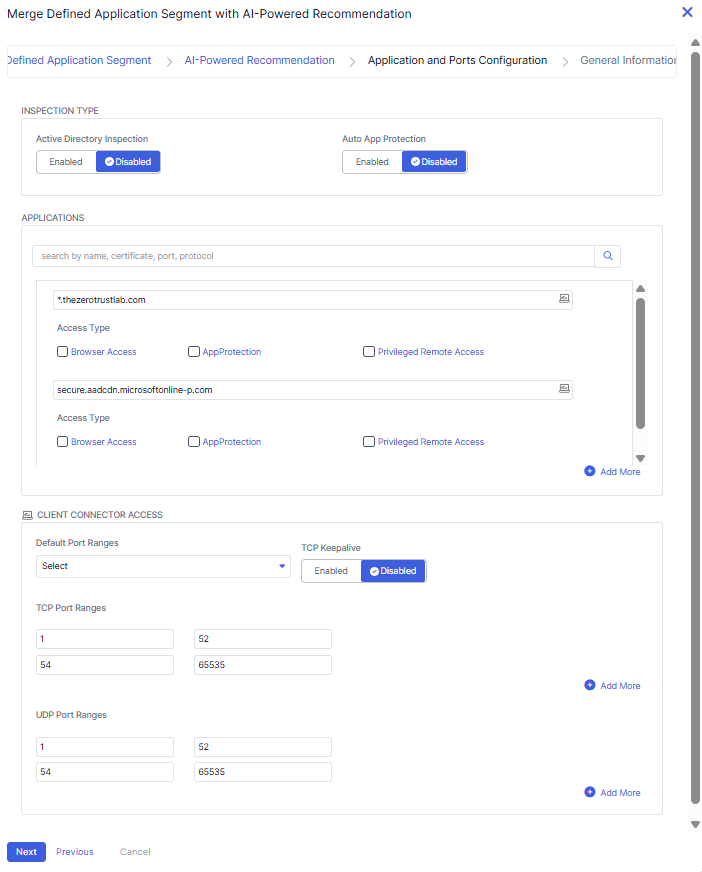Enable Auto App Protection
The height and width of the screenshot is (872, 702).
372,162
